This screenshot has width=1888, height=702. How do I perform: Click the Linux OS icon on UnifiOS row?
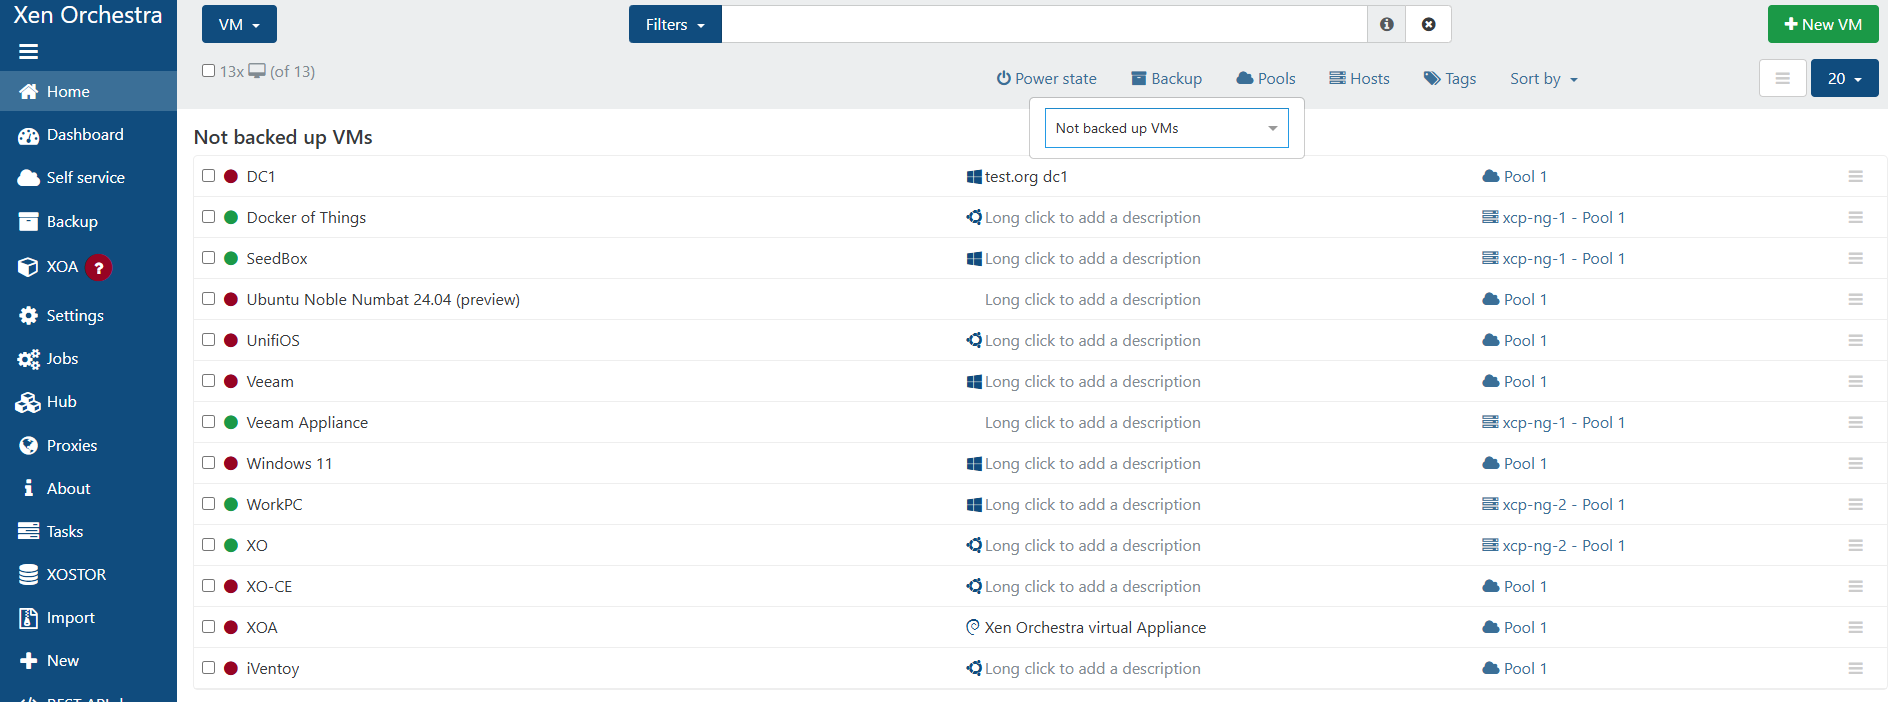click(x=974, y=340)
